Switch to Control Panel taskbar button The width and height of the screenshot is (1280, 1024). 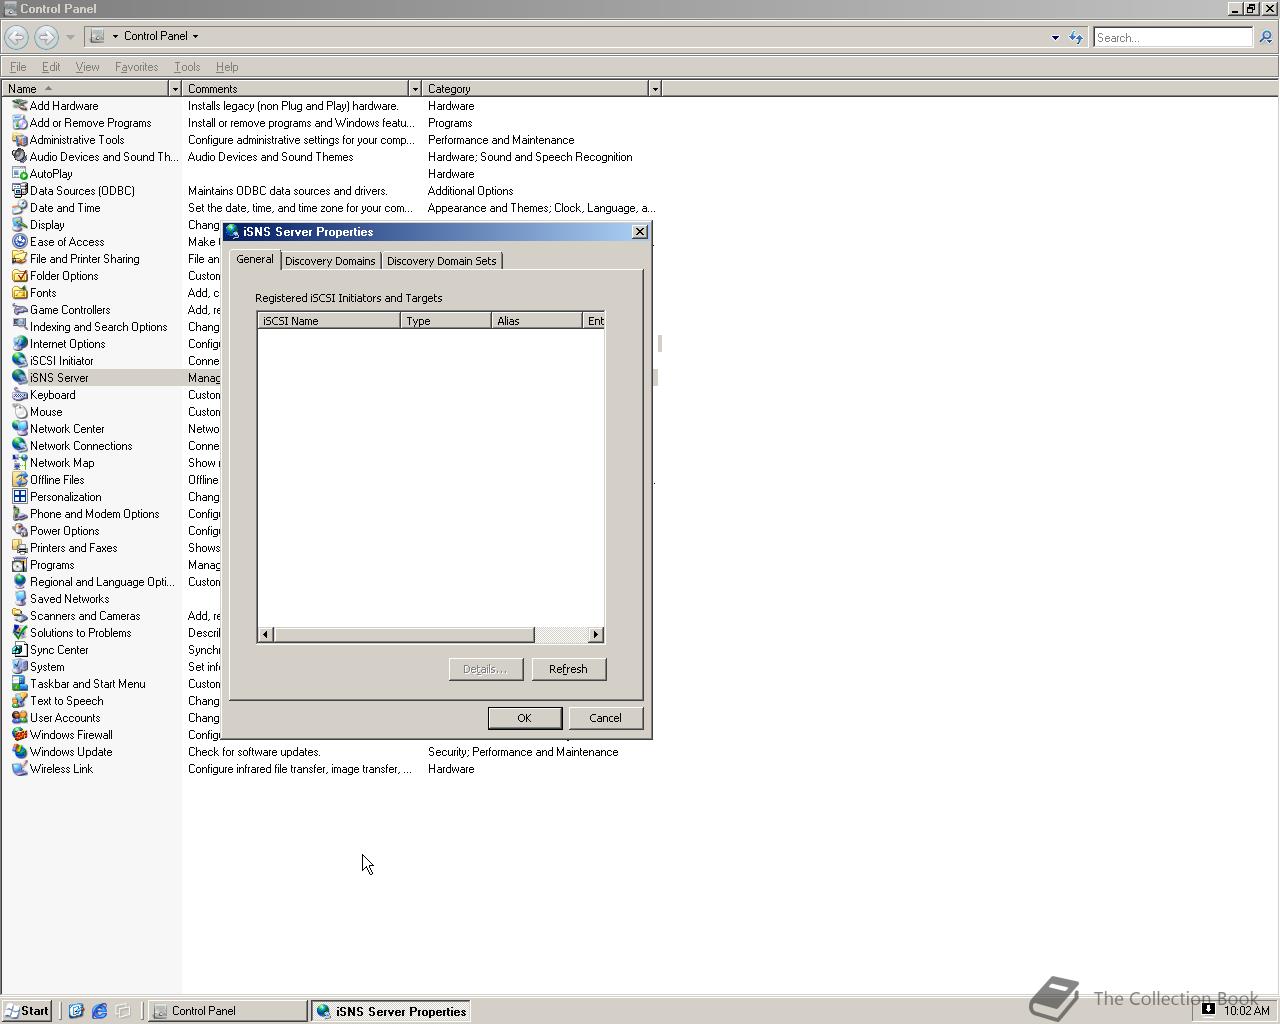pyautogui.click(x=228, y=1011)
